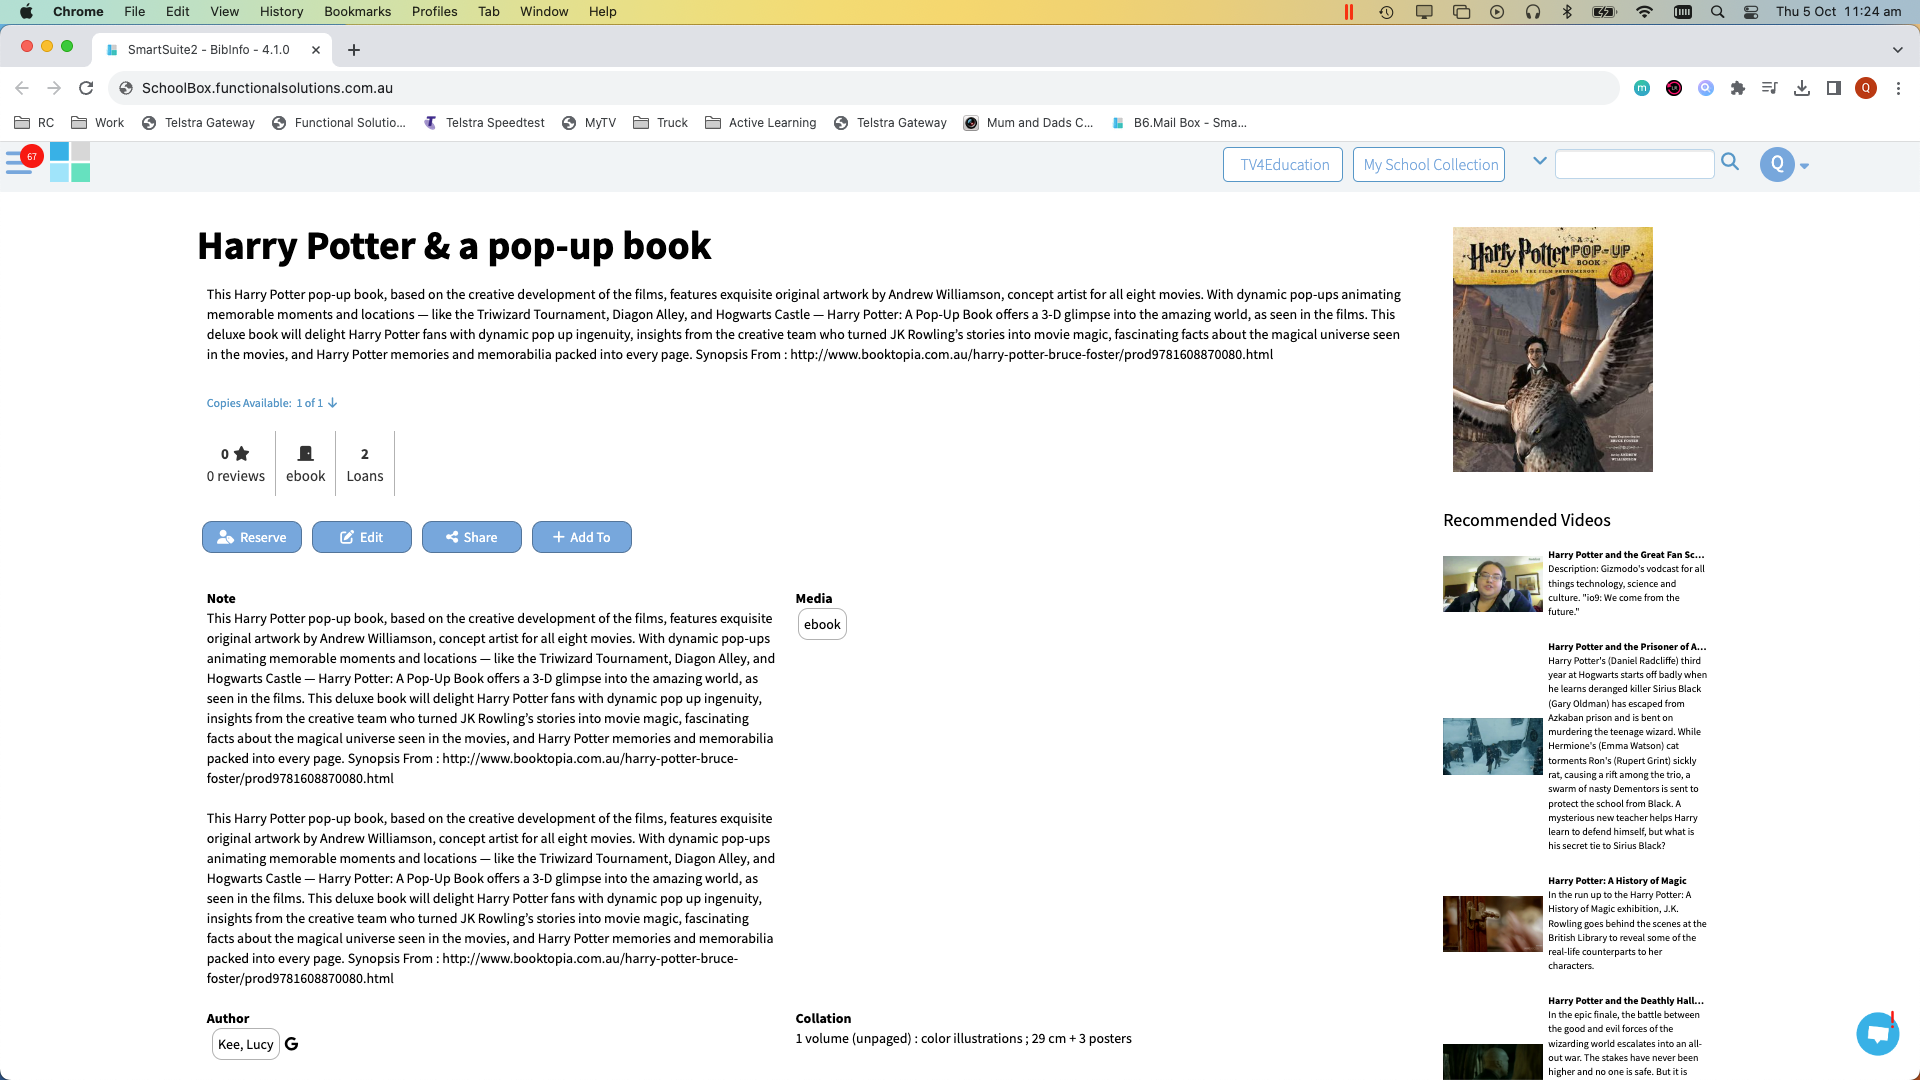Reload the page

pos(86,88)
